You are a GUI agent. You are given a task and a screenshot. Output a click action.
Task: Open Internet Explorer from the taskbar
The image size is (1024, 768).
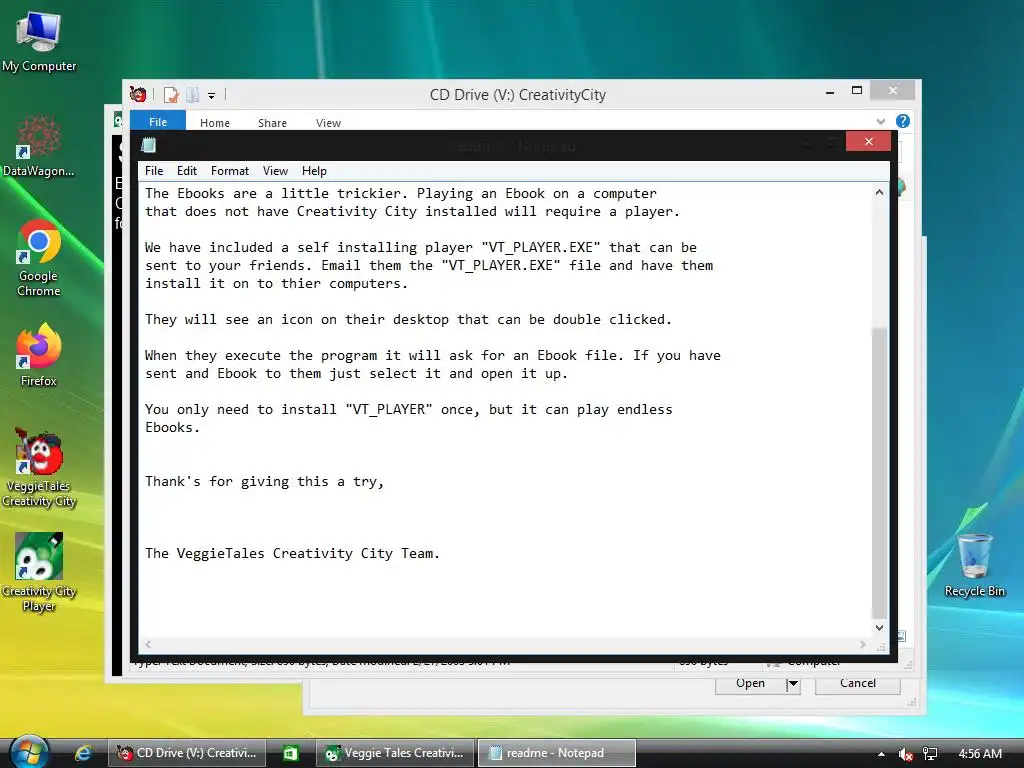click(83, 753)
